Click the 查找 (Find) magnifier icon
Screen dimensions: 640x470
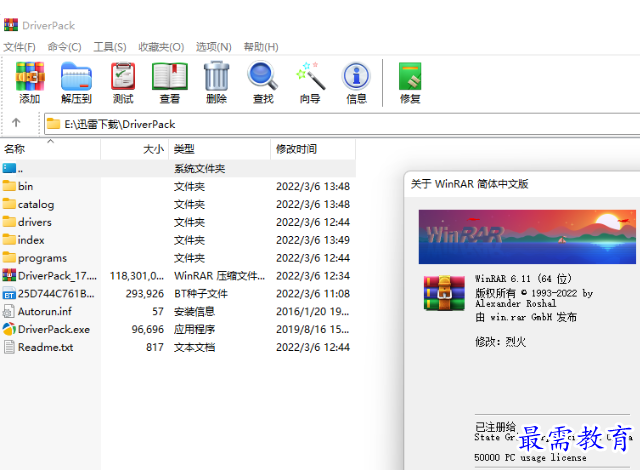coord(263,77)
